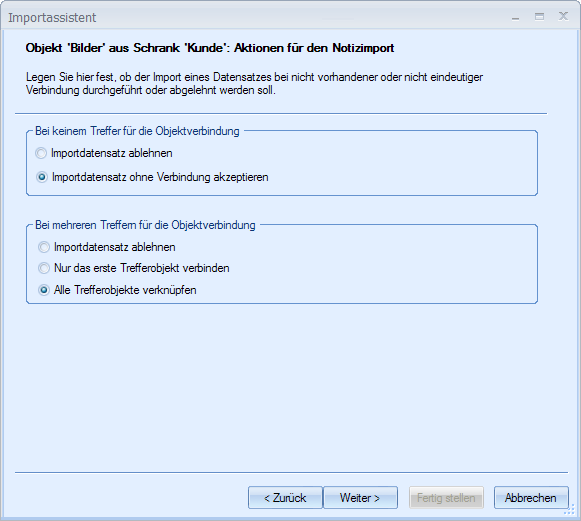The image size is (581, 521).
Task: Maximize the Importassistent window
Action: [x=540, y=17]
